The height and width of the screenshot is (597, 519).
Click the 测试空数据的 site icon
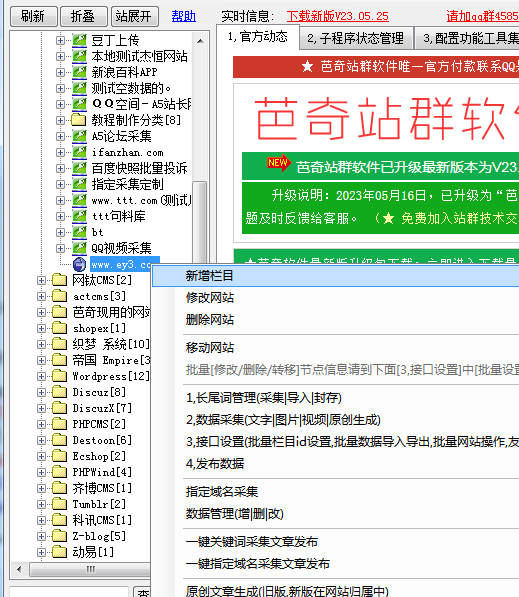[79, 88]
